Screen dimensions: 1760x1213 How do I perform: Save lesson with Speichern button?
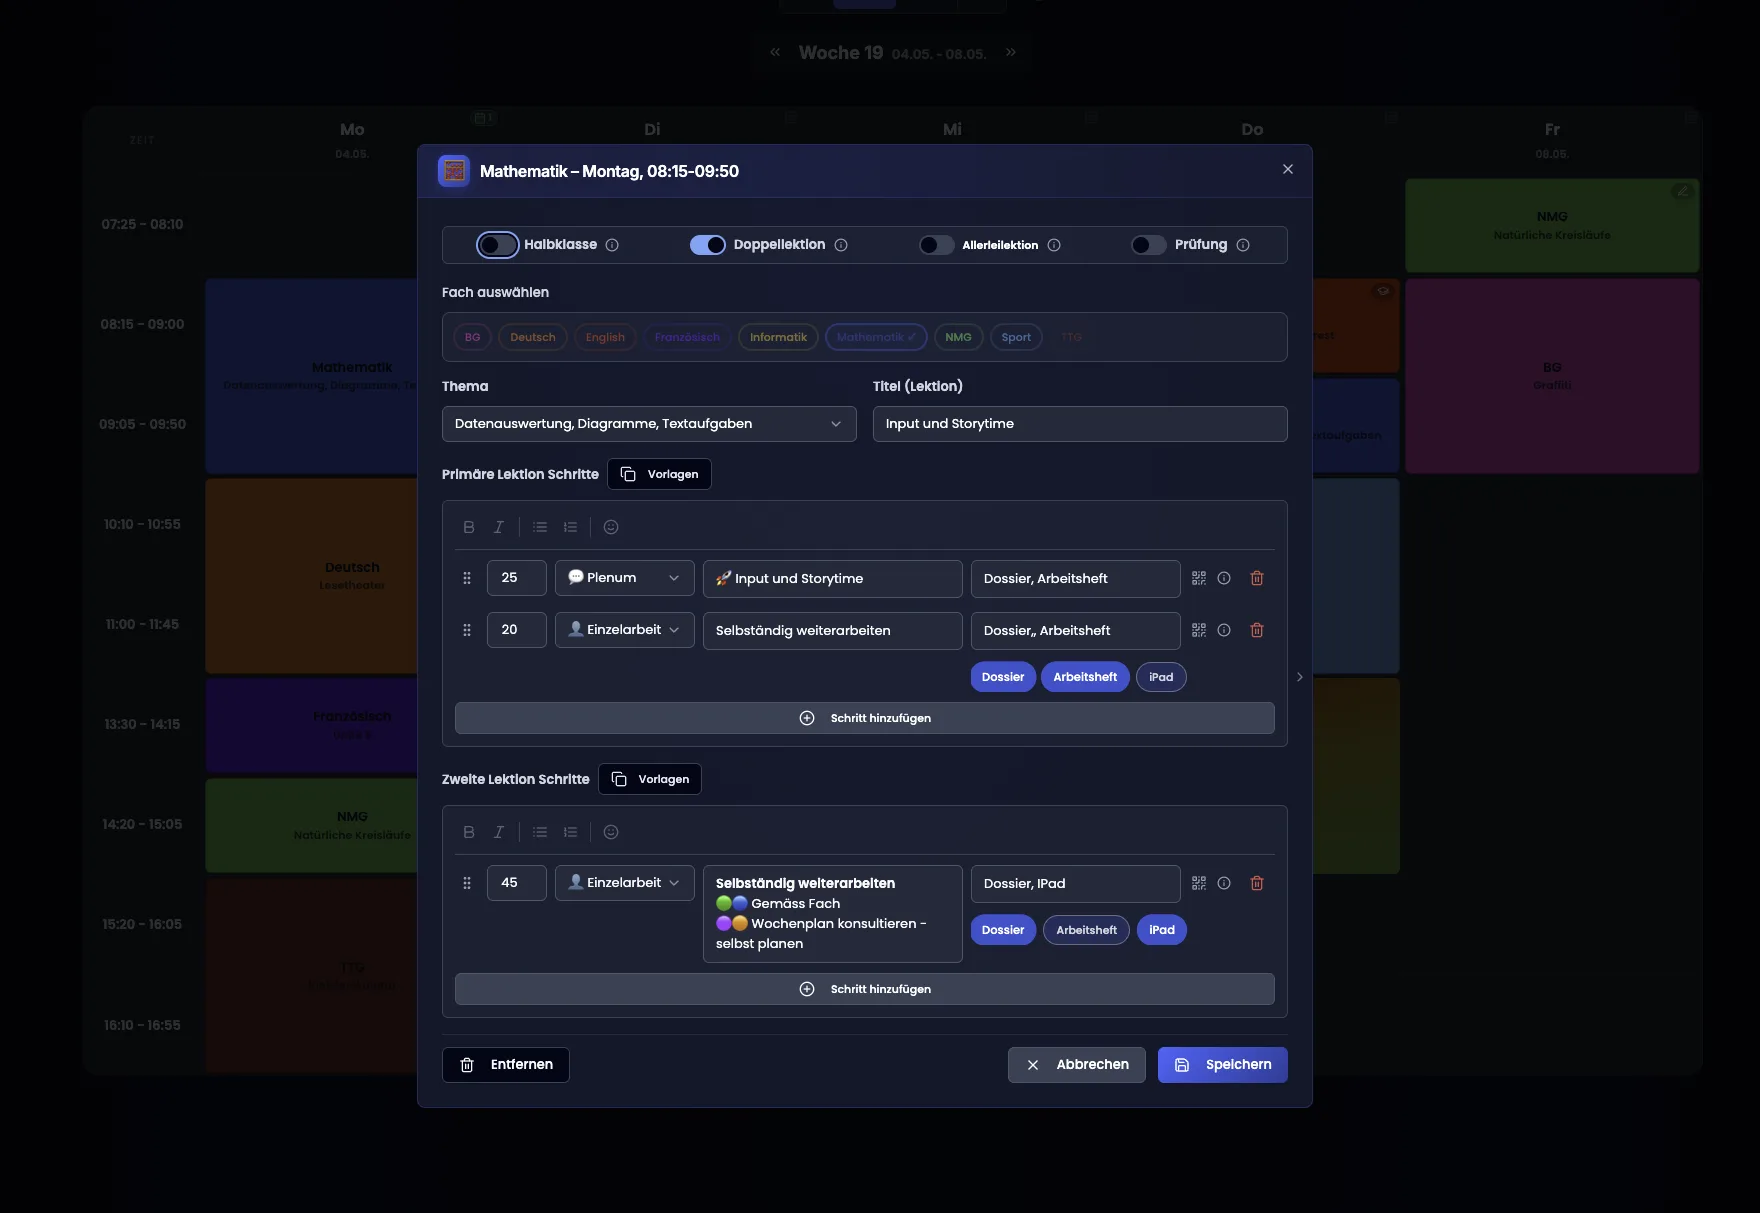(x=1223, y=1065)
